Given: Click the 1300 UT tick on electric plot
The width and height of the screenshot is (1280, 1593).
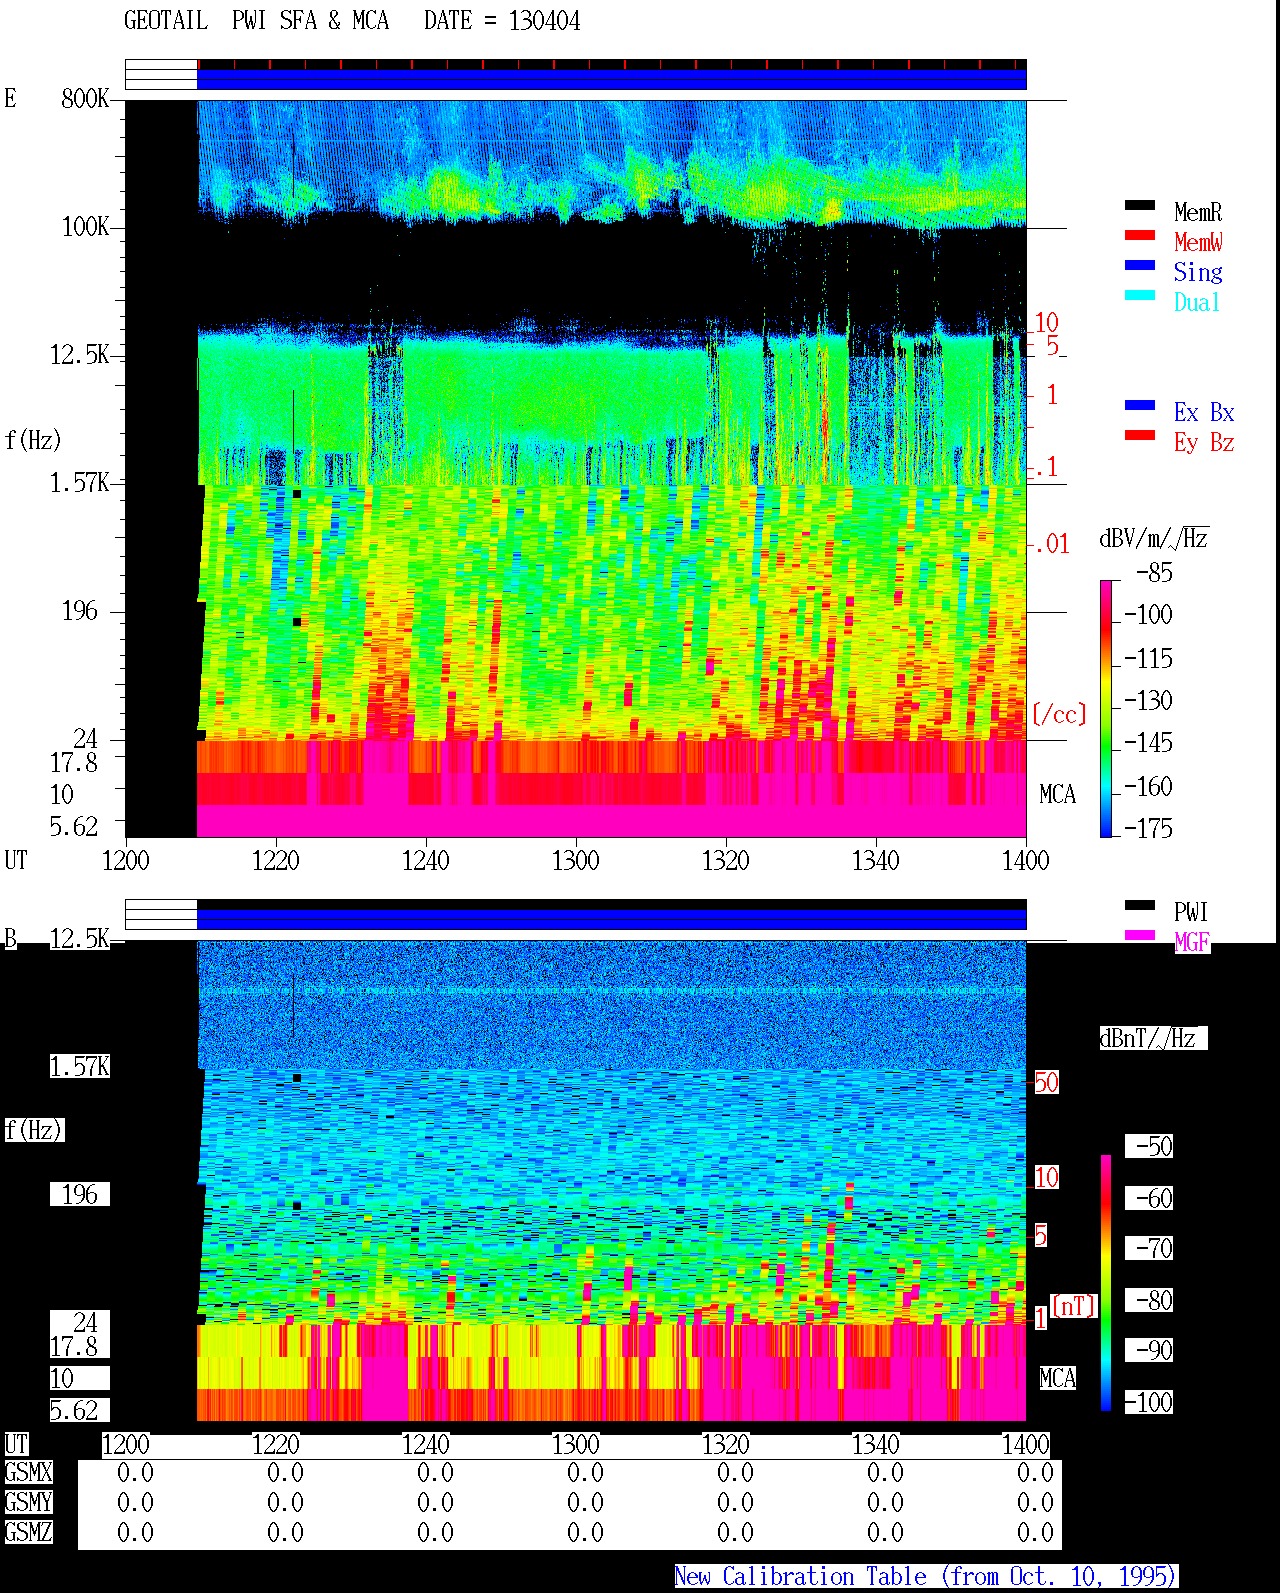Looking at the screenshot, I should 576,860.
